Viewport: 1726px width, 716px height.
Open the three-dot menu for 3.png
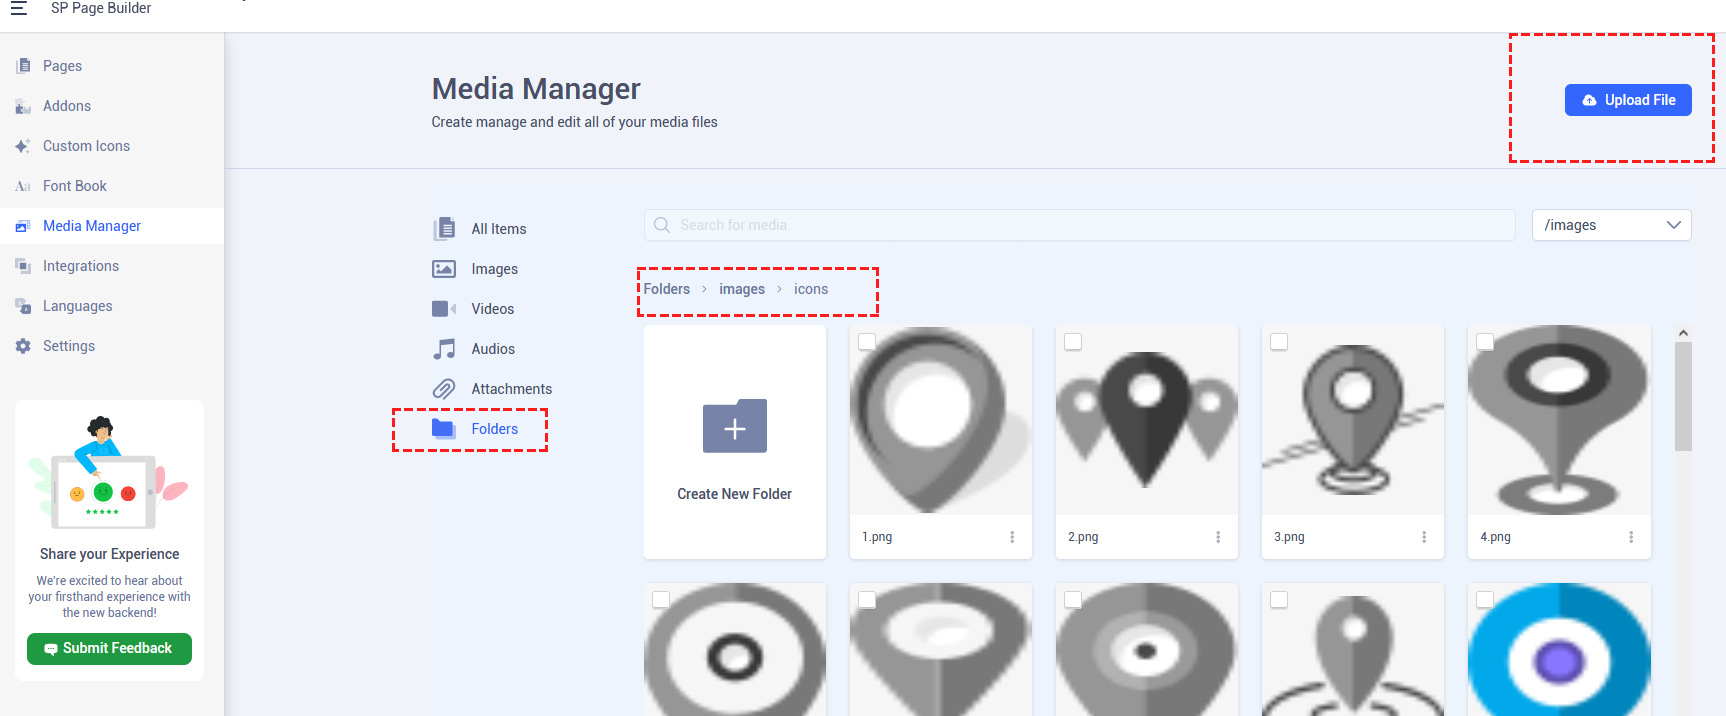coord(1424,537)
